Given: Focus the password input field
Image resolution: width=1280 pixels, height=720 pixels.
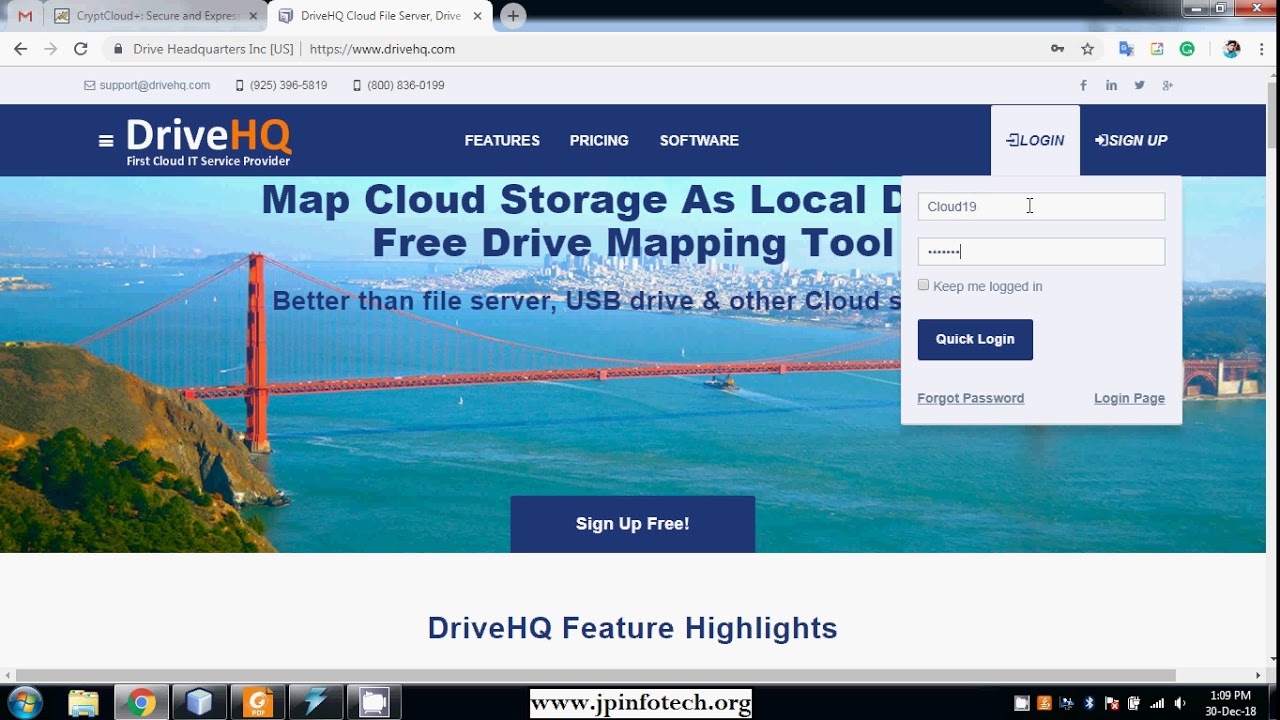Looking at the screenshot, I should pos(1041,251).
